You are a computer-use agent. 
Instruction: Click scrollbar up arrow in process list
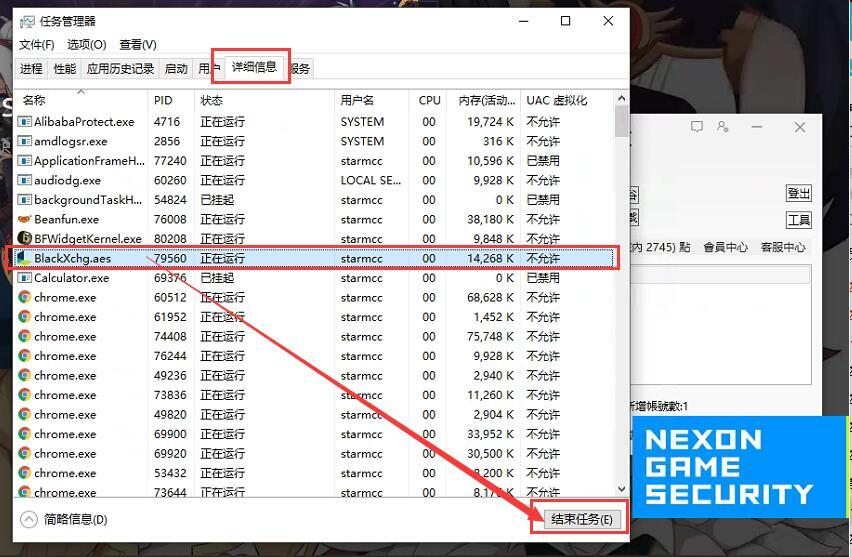(x=621, y=99)
